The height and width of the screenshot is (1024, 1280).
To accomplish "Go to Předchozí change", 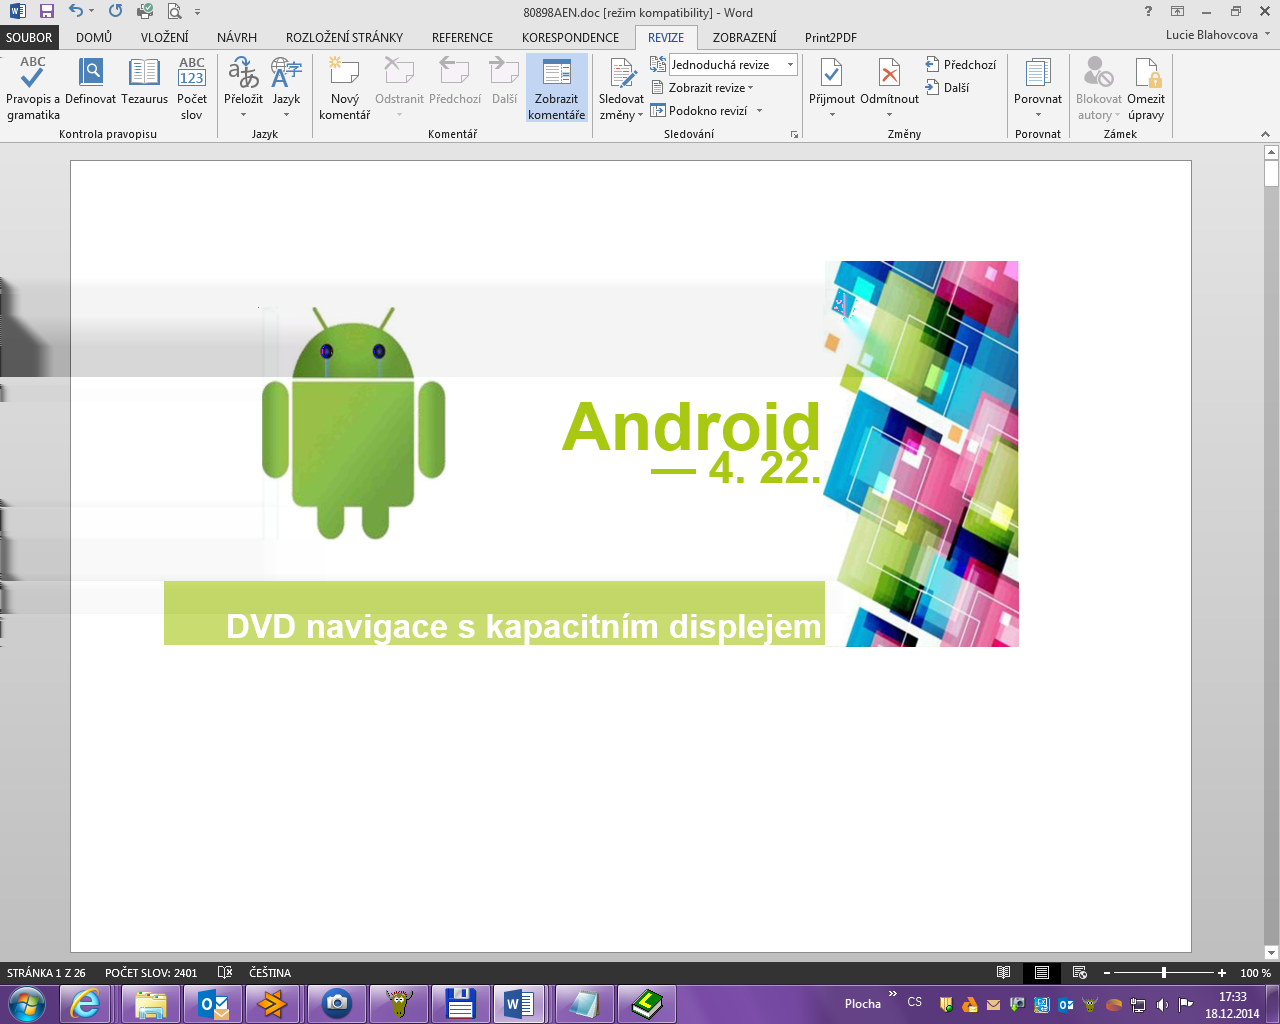I will 961,65.
